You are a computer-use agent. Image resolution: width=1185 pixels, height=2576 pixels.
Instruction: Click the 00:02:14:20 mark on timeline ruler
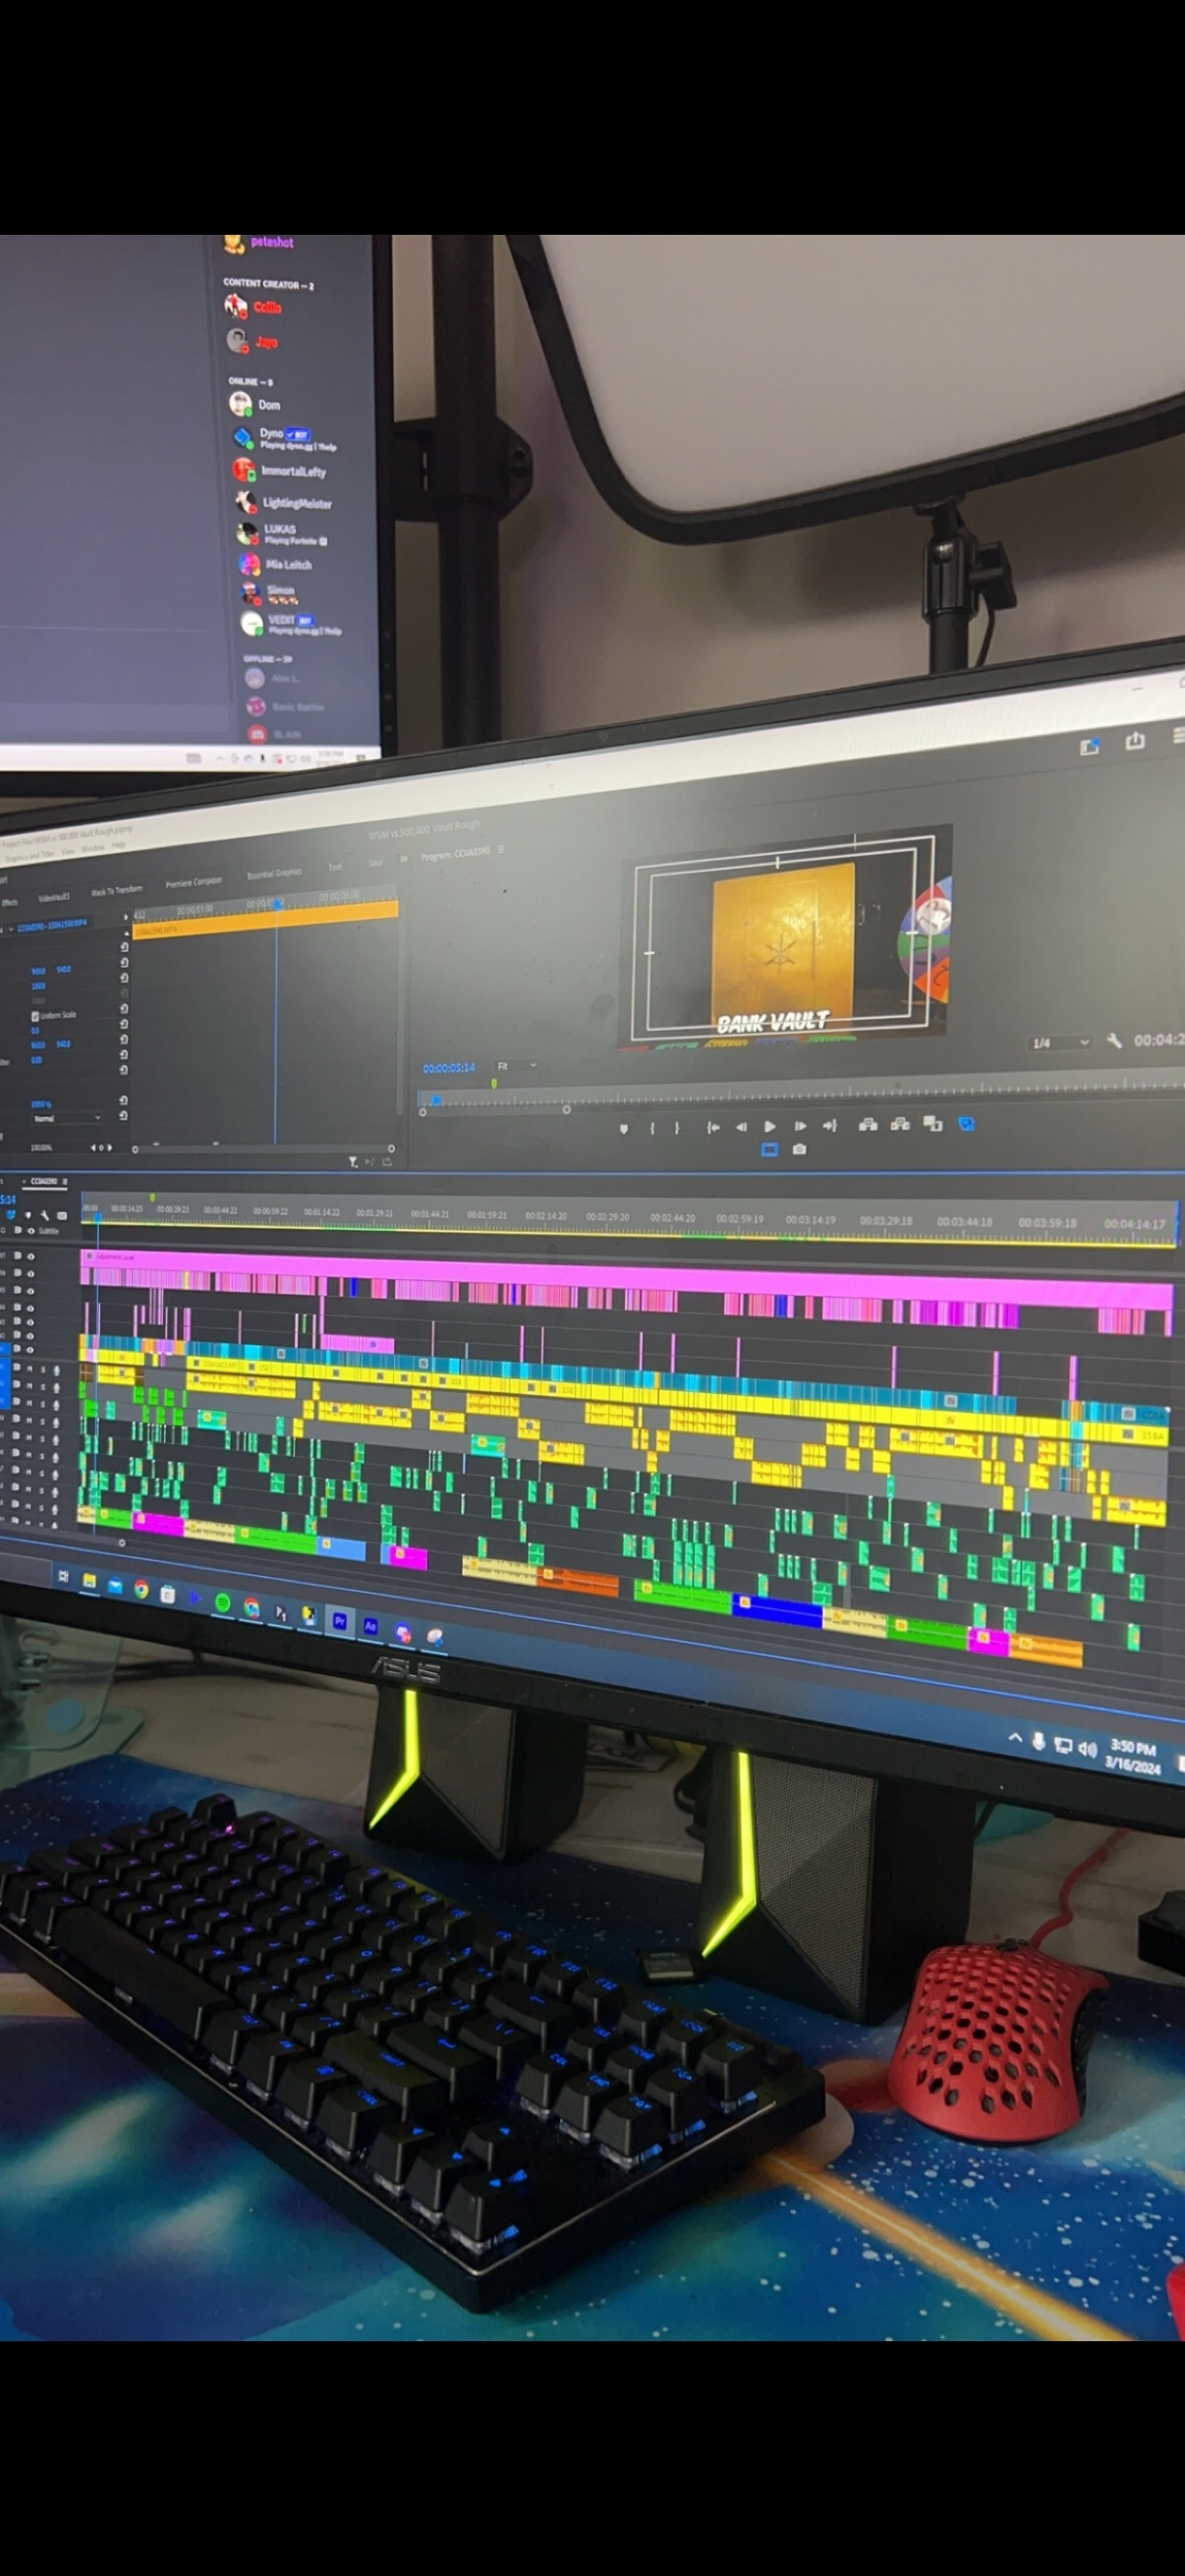546,1216
